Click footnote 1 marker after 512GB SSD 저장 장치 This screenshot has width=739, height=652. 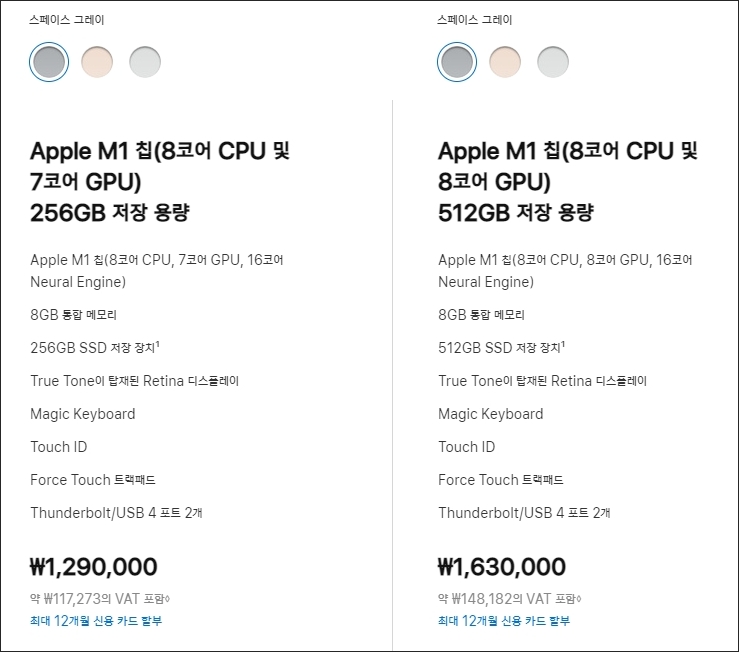[563, 344]
